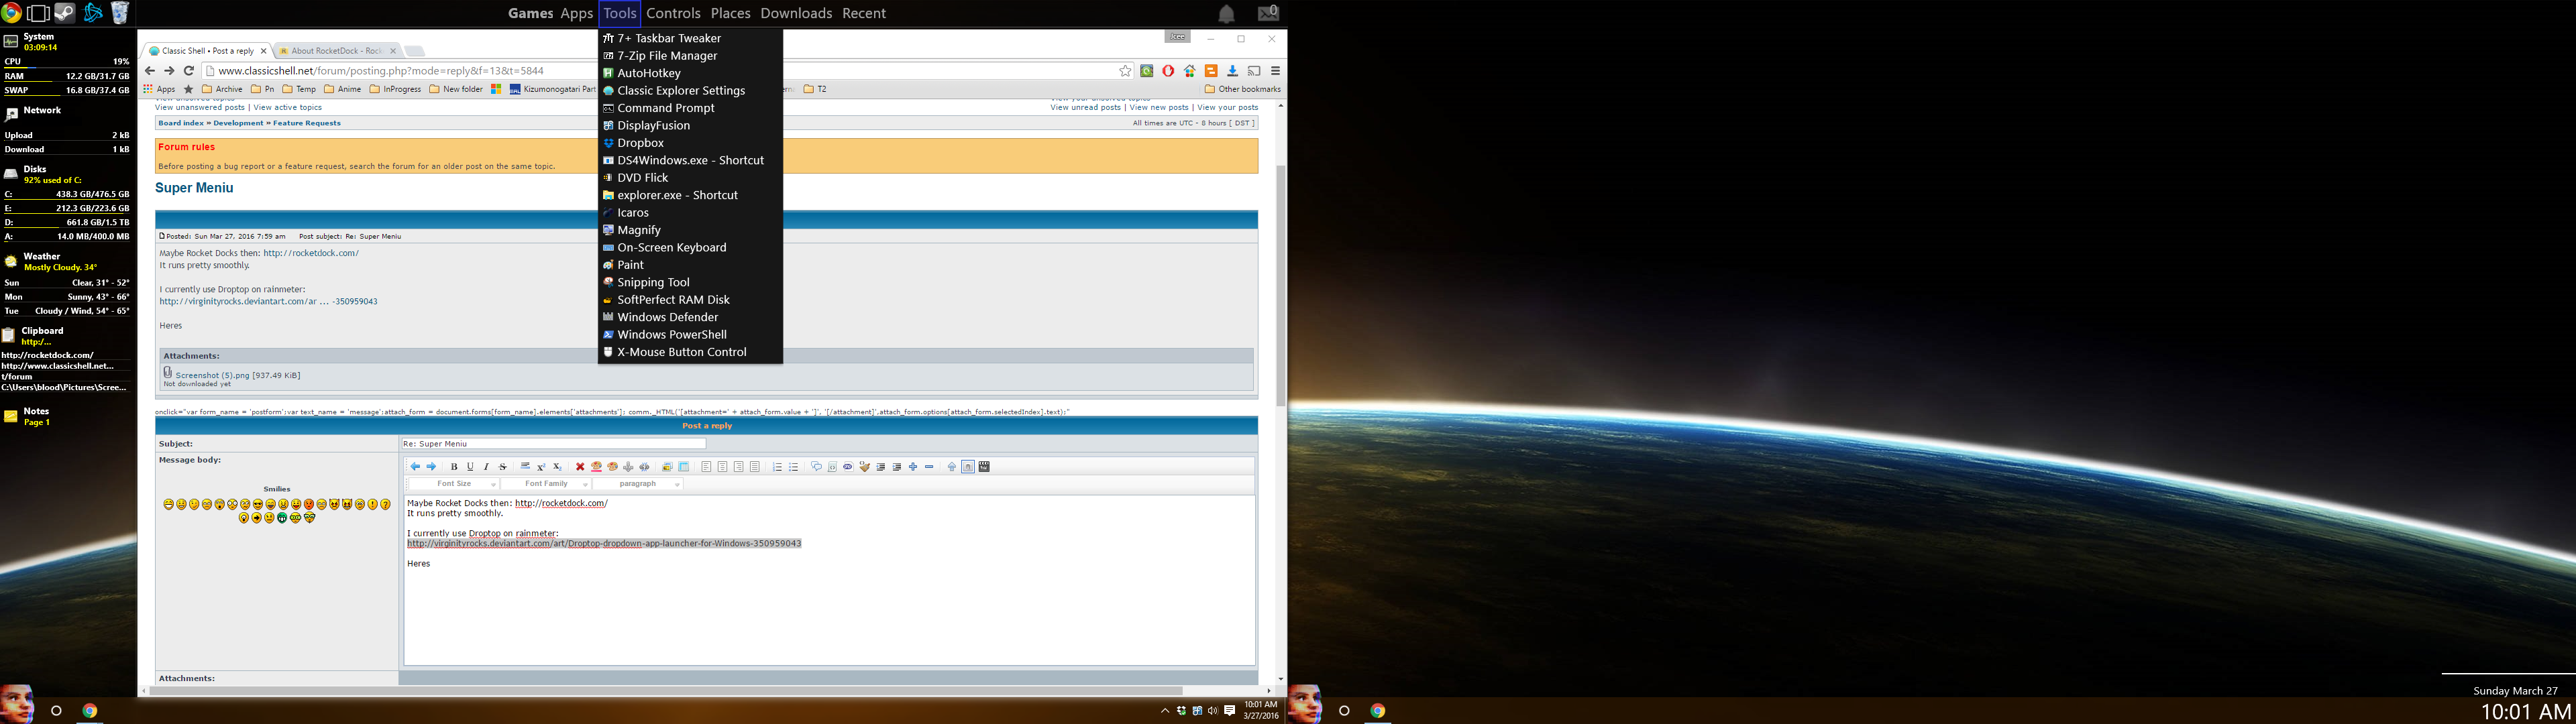Click the page vertical scrollbar thumb
This screenshot has height=724, width=2576.
pos(1280,285)
